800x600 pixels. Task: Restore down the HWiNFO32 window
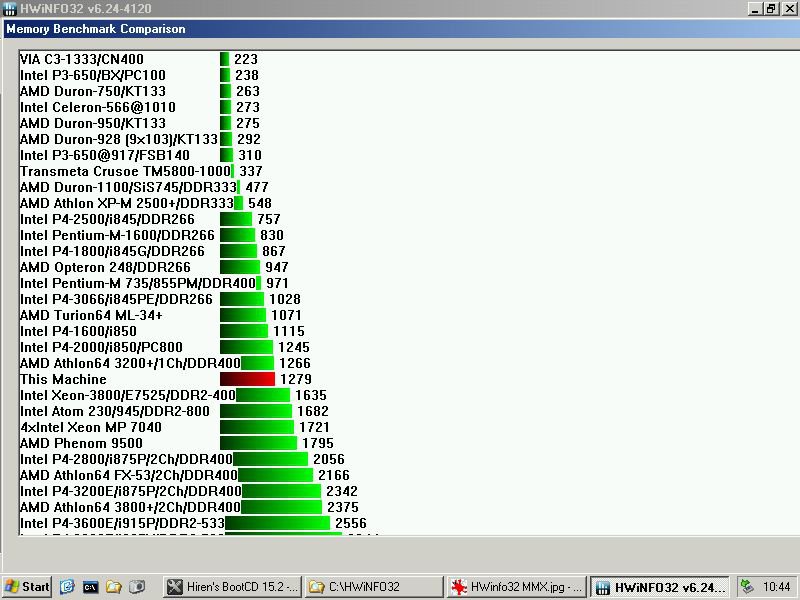click(x=771, y=8)
